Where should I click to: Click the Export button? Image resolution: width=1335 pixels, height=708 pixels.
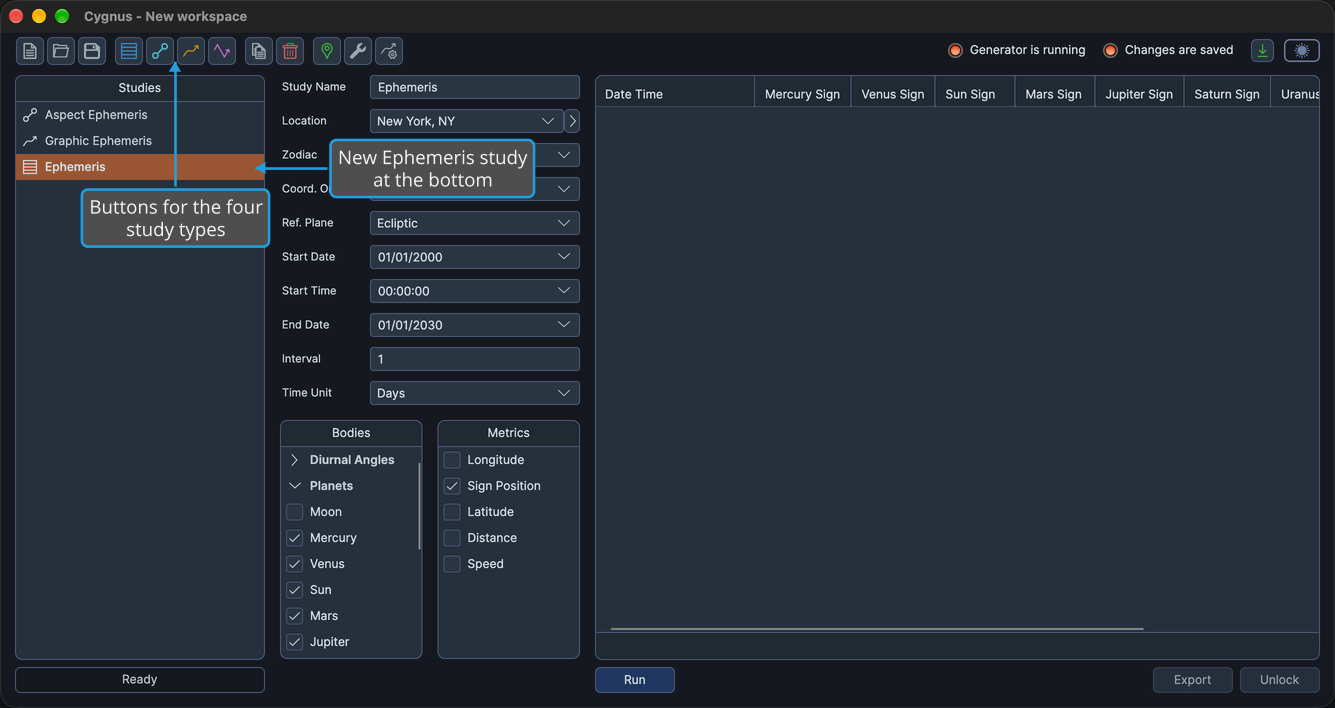[x=1193, y=680]
